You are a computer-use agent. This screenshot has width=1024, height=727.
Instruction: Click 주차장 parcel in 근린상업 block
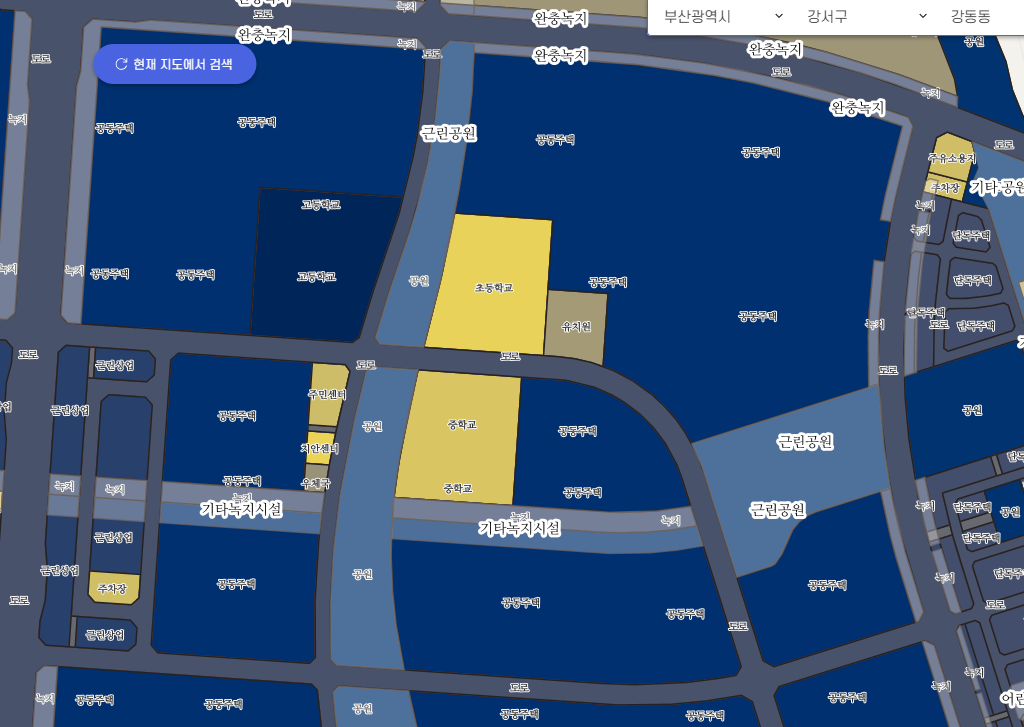tap(114, 588)
